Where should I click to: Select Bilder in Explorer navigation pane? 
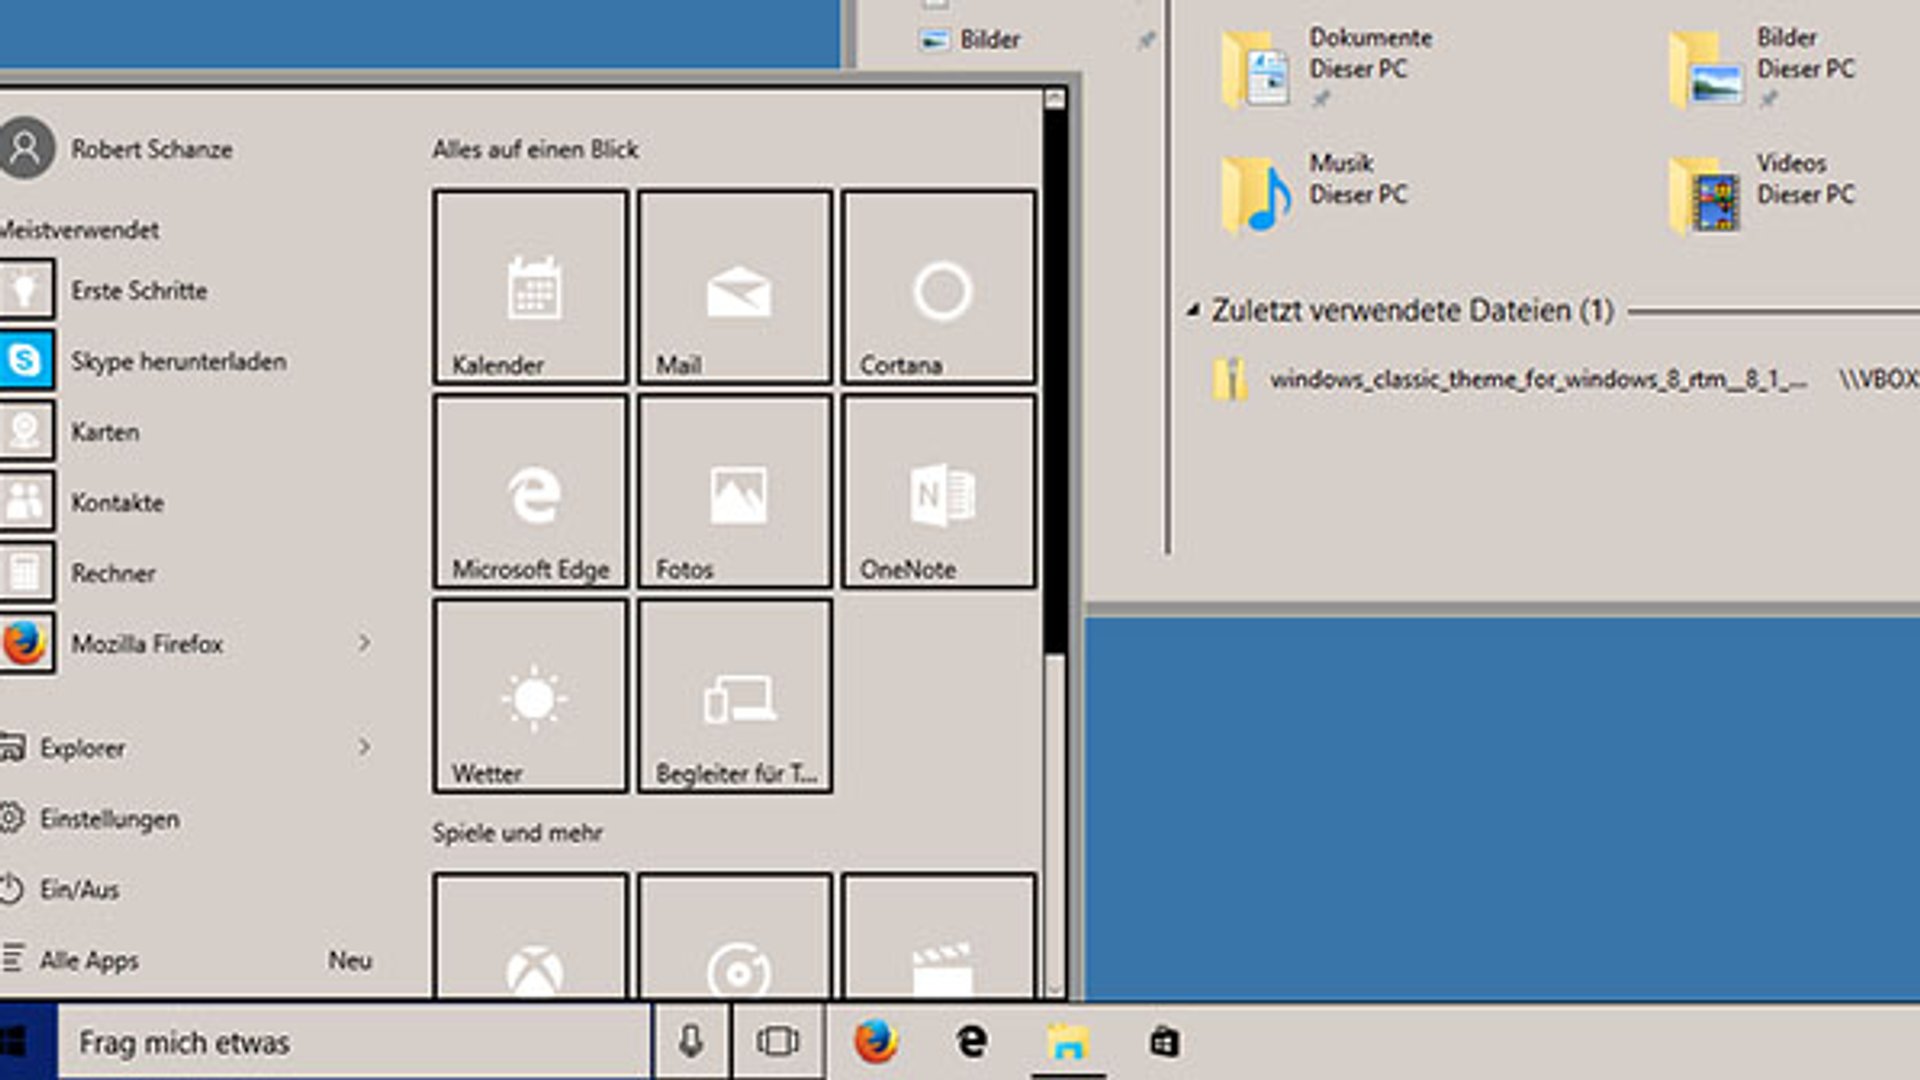coord(970,39)
